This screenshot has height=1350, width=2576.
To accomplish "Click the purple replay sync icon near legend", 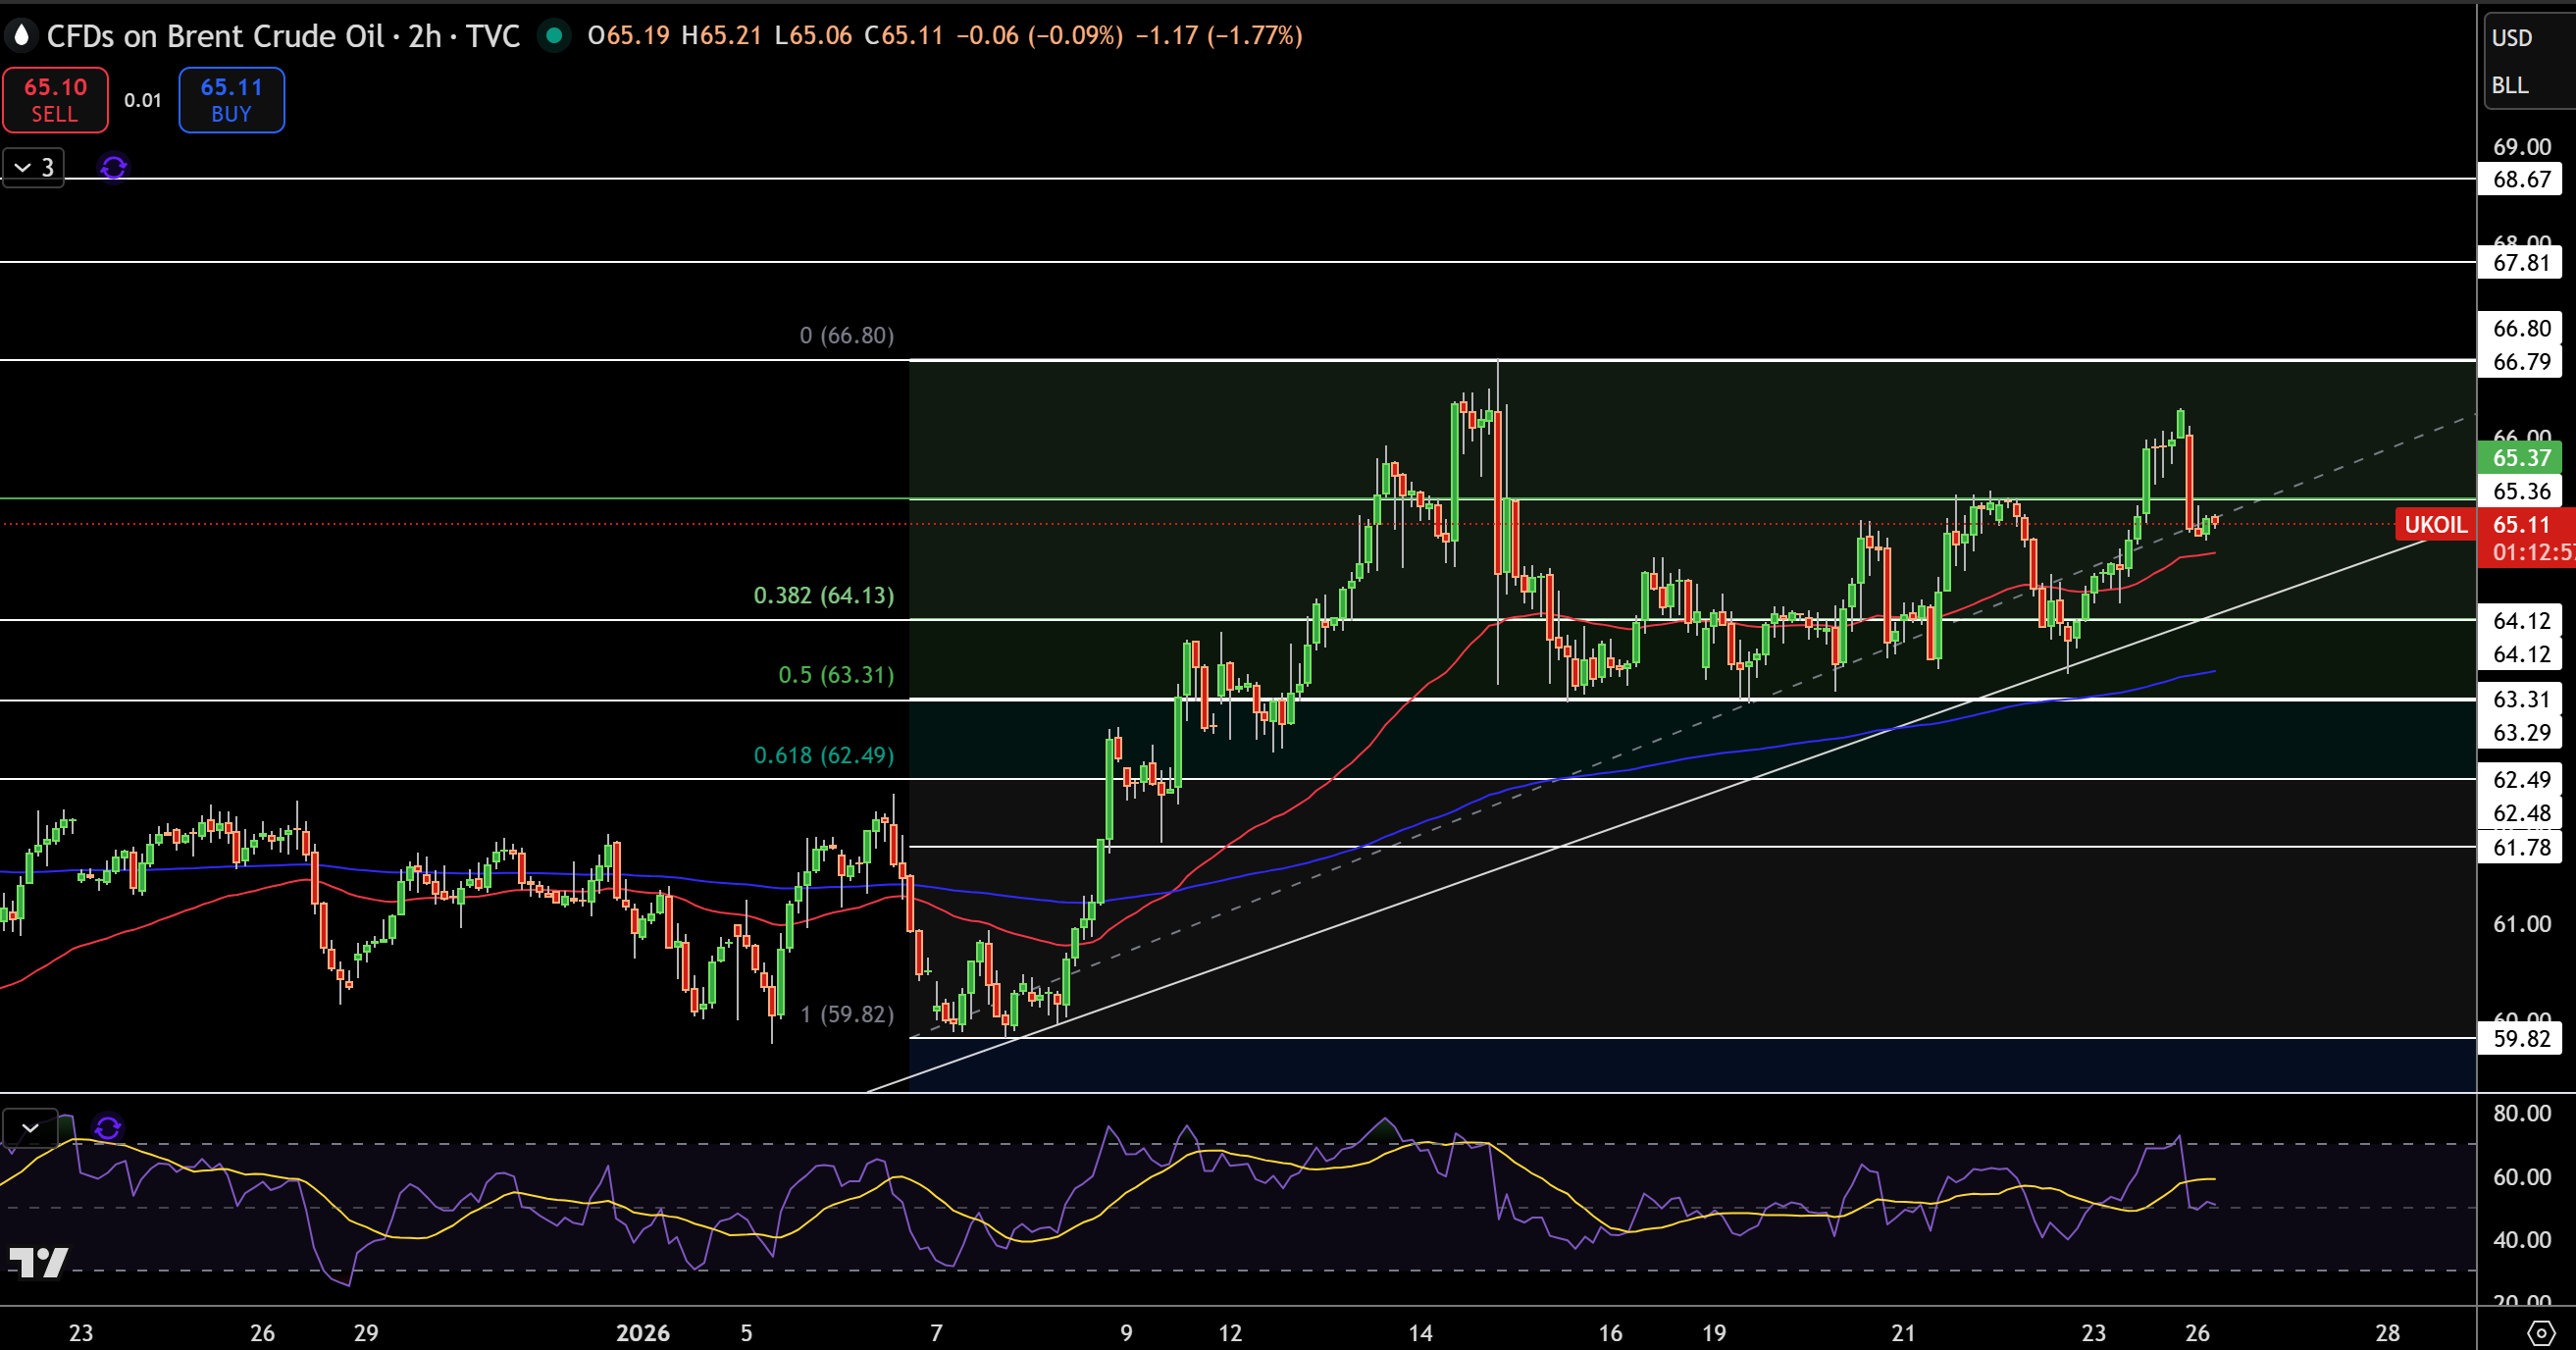I will [113, 167].
